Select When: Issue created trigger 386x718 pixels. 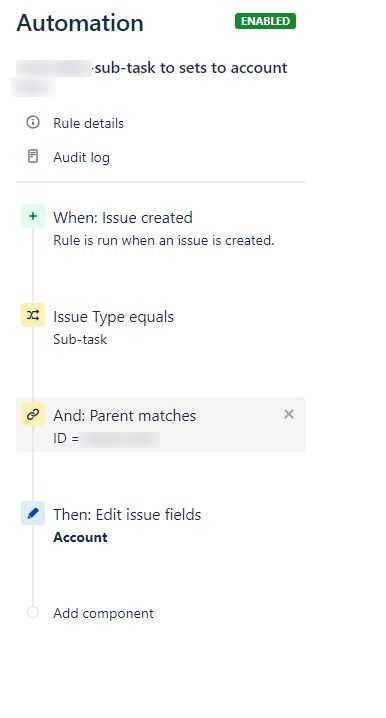coord(123,218)
